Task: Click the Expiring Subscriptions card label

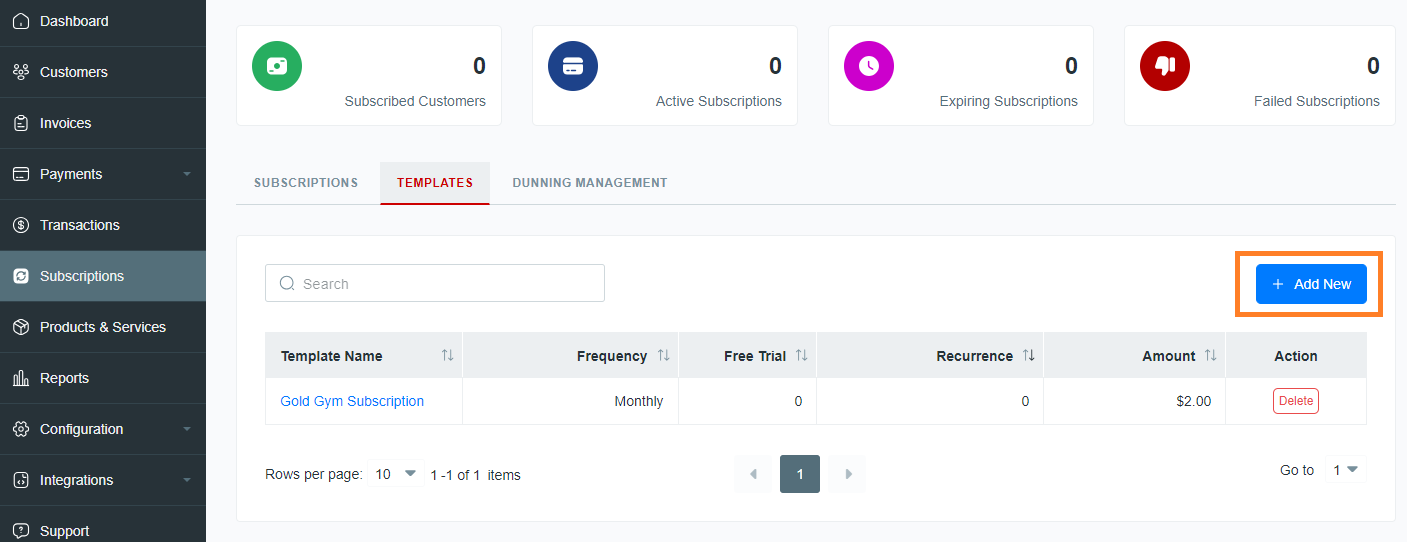Action: [1009, 101]
